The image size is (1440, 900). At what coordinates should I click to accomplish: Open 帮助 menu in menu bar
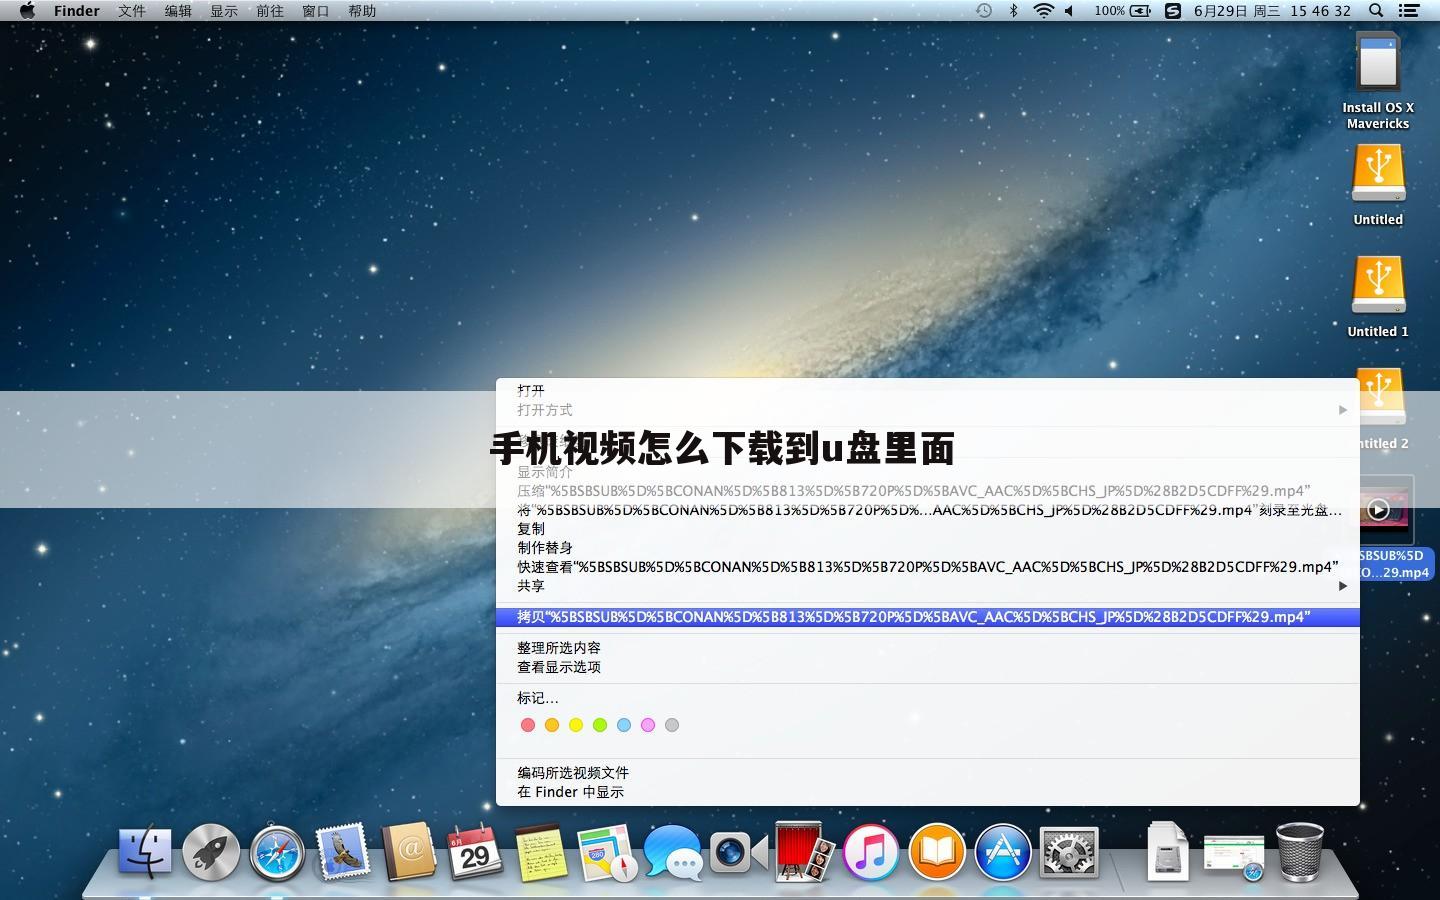coord(362,11)
